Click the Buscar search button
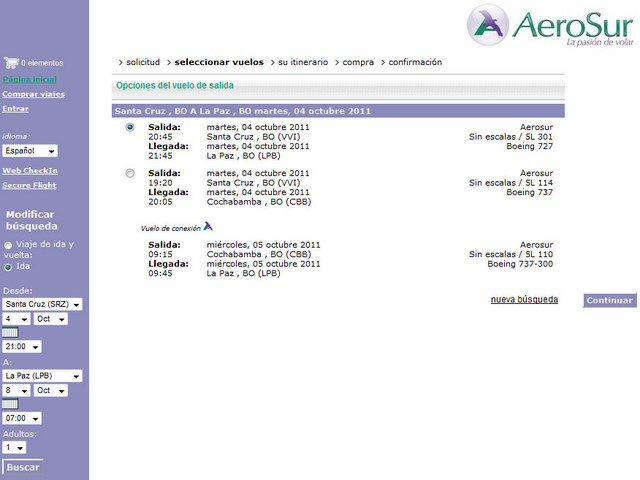The image size is (640, 480). [x=23, y=467]
